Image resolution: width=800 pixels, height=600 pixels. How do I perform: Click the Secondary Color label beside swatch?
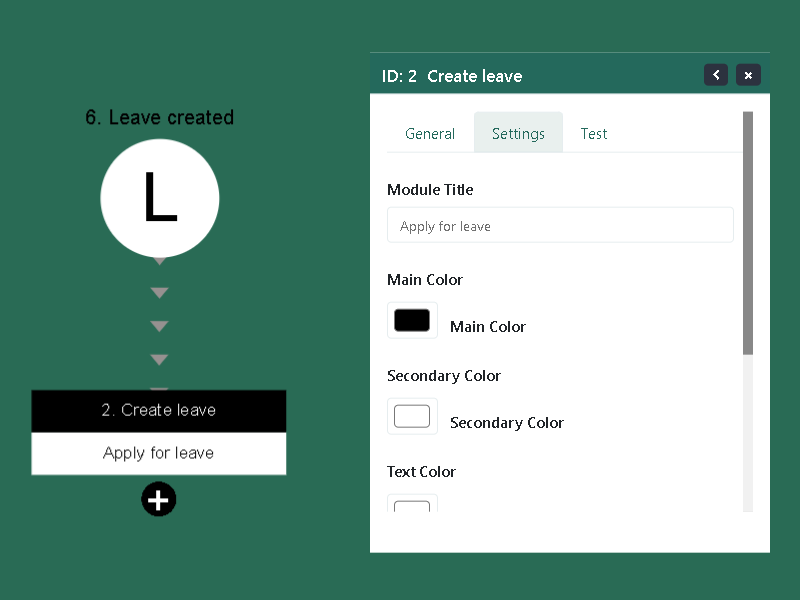pos(507,423)
